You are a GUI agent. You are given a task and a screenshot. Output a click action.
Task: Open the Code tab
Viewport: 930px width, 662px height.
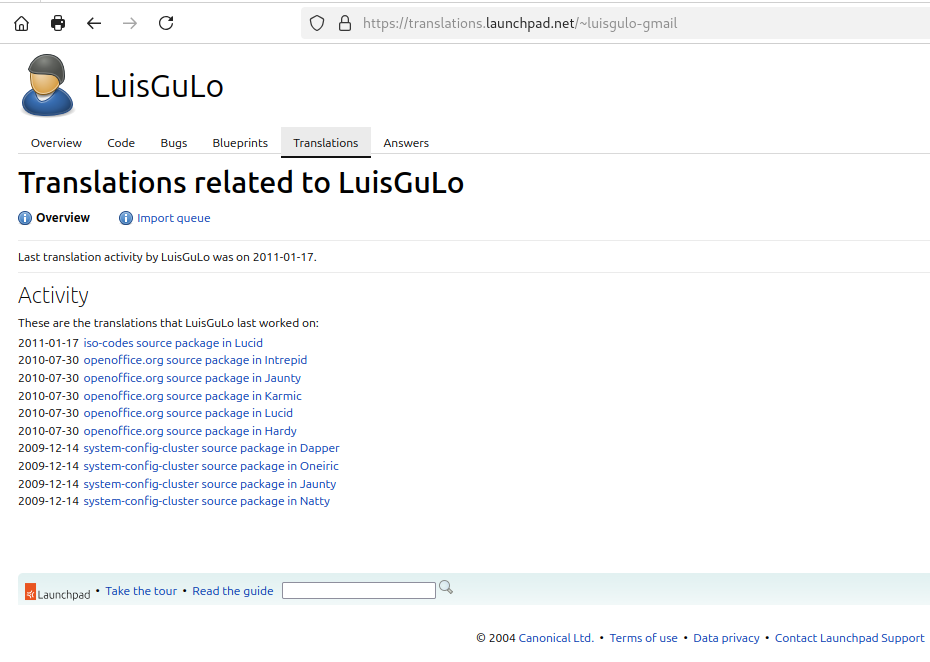pyautogui.click(x=121, y=143)
